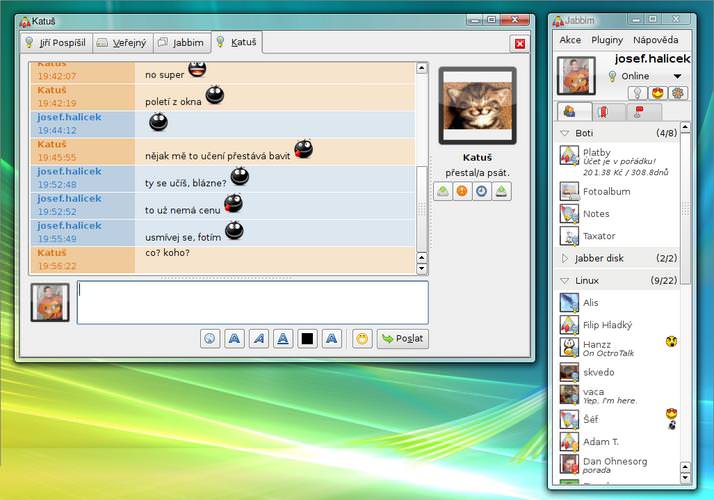
Task: Click Katuš's cat avatar picture
Action: (x=477, y=106)
